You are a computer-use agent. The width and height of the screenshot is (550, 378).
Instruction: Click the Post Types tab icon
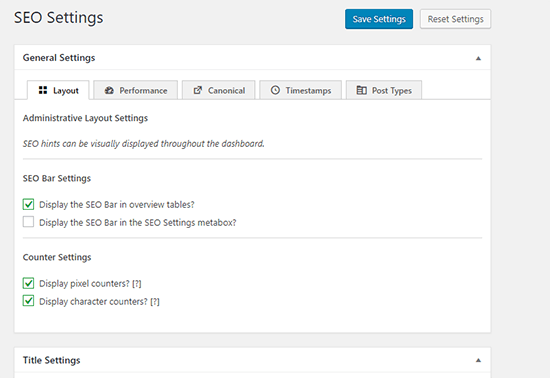pyautogui.click(x=362, y=90)
